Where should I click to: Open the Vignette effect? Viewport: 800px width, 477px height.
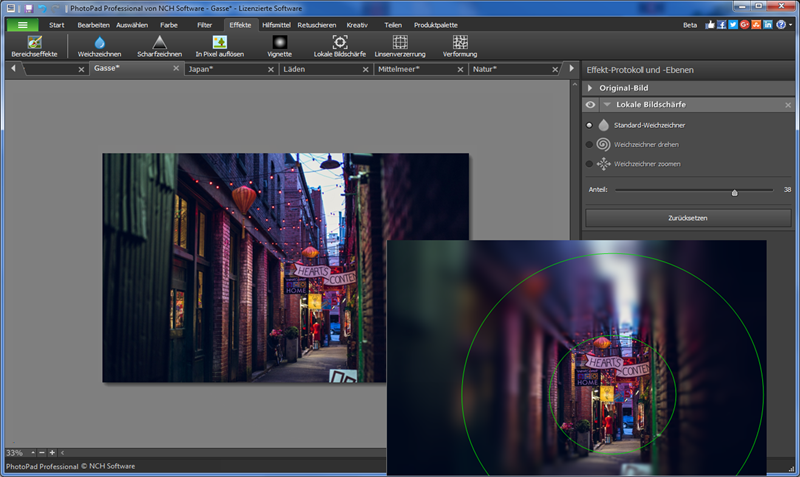point(280,46)
